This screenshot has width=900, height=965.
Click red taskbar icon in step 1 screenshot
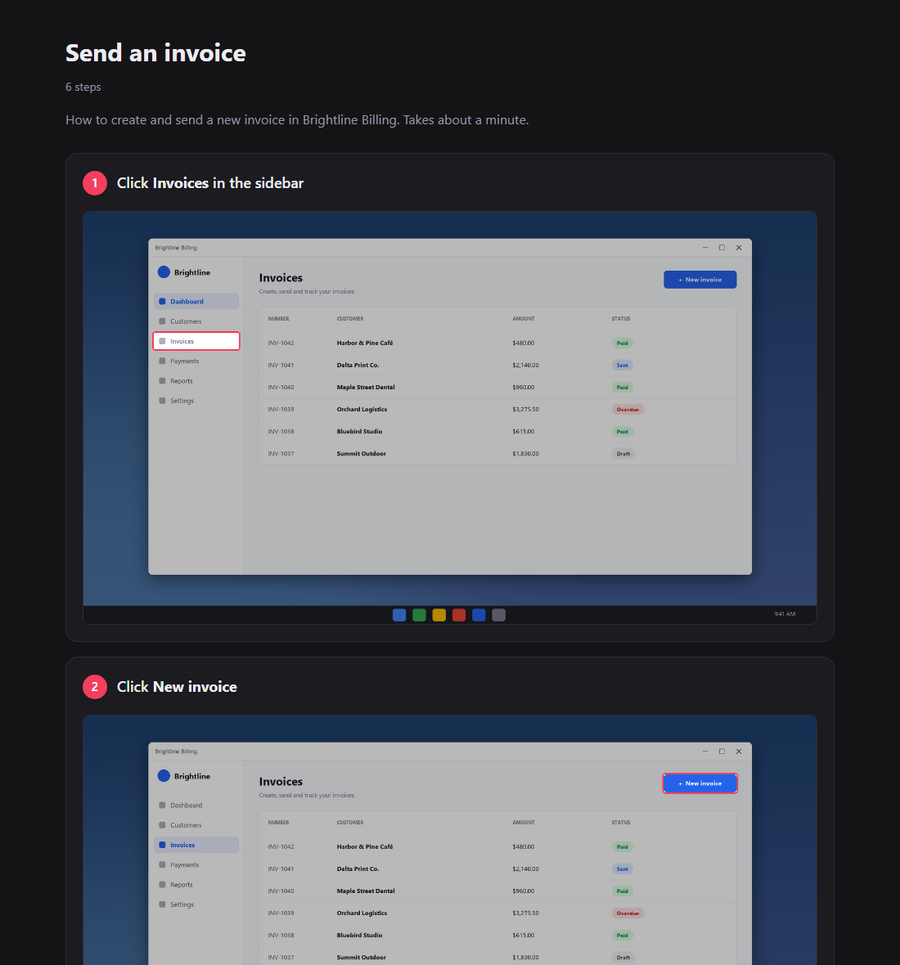click(x=459, y=615)
